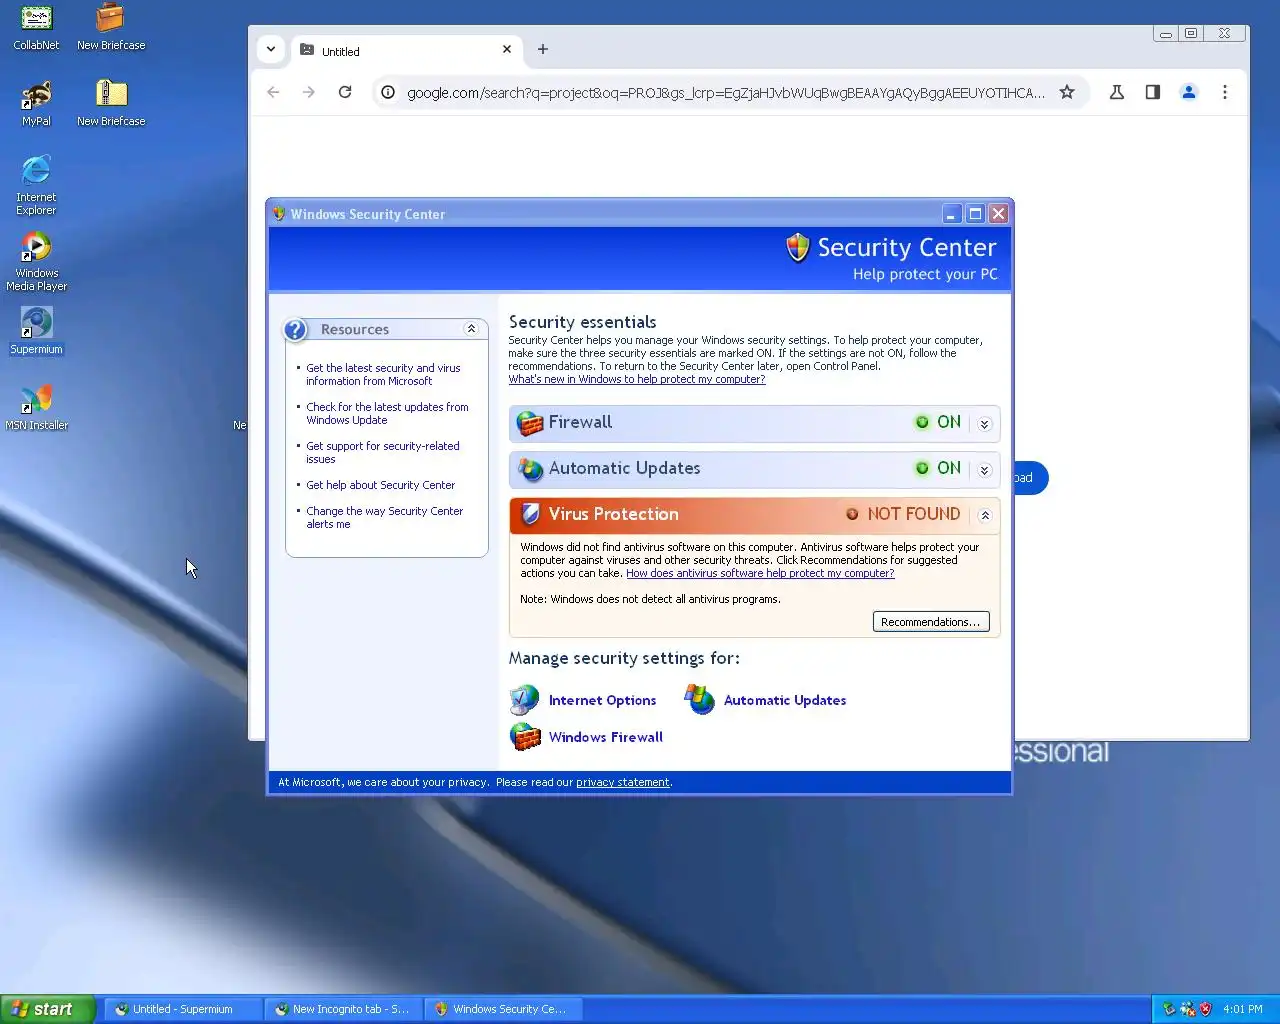Click the Automatic Updates ON status

tap(938, 468)
